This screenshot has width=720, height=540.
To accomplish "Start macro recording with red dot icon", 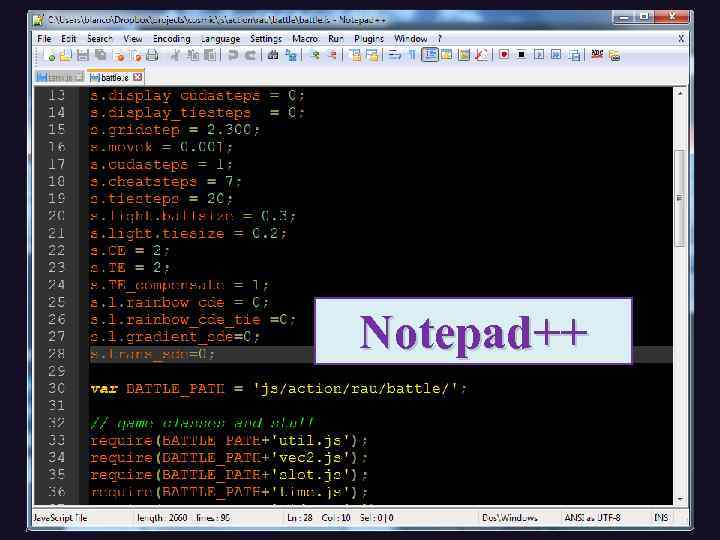I will 504,56.
